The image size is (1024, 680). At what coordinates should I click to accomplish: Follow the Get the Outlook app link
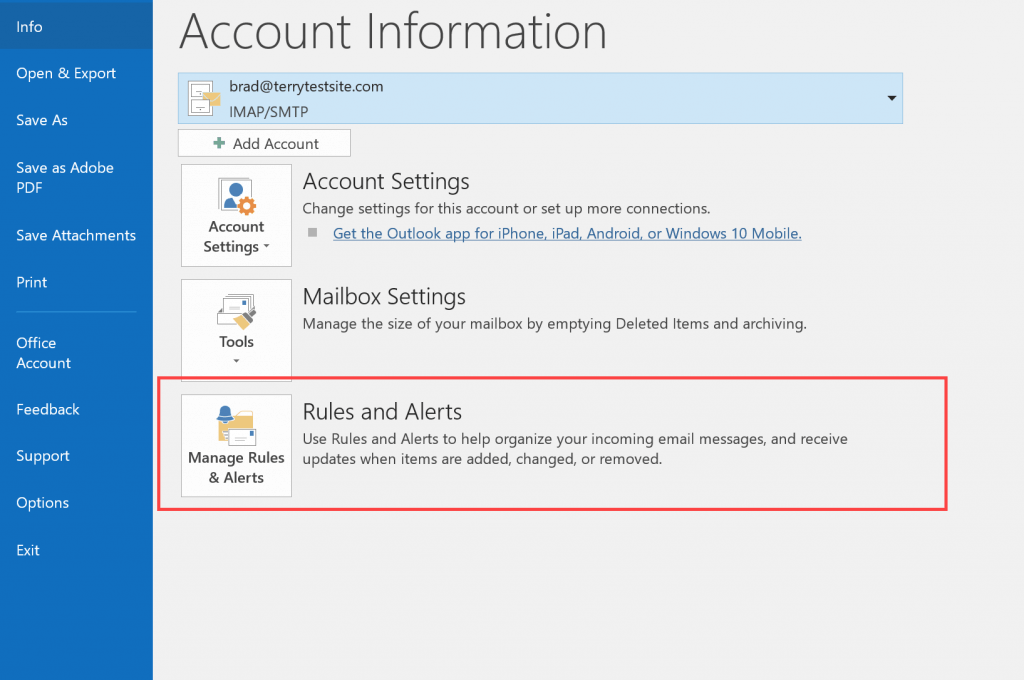click(x=567, y=233)
